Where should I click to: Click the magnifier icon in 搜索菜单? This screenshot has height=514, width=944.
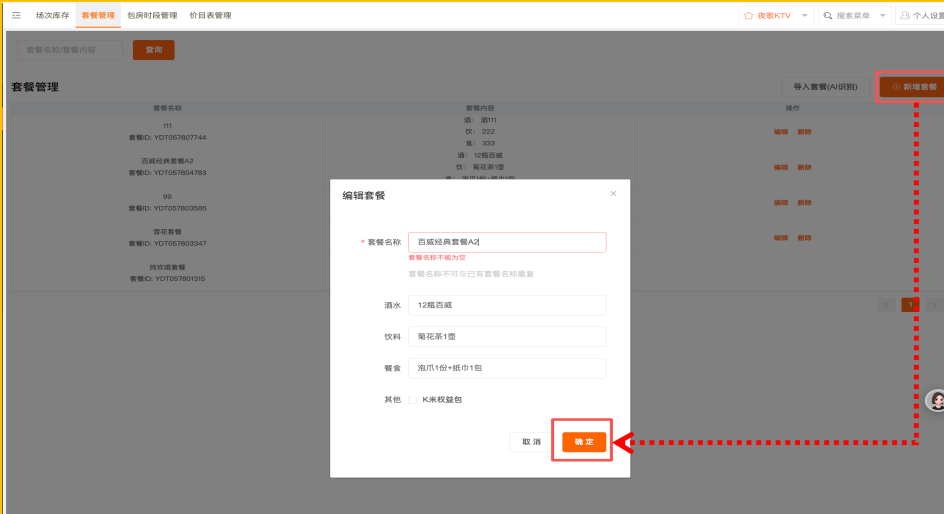[828, 15]
